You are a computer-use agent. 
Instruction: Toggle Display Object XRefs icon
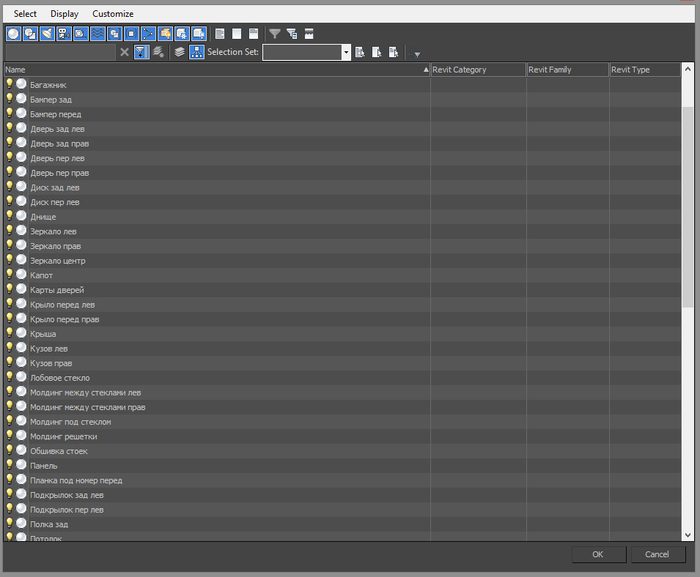pos(131,33)
